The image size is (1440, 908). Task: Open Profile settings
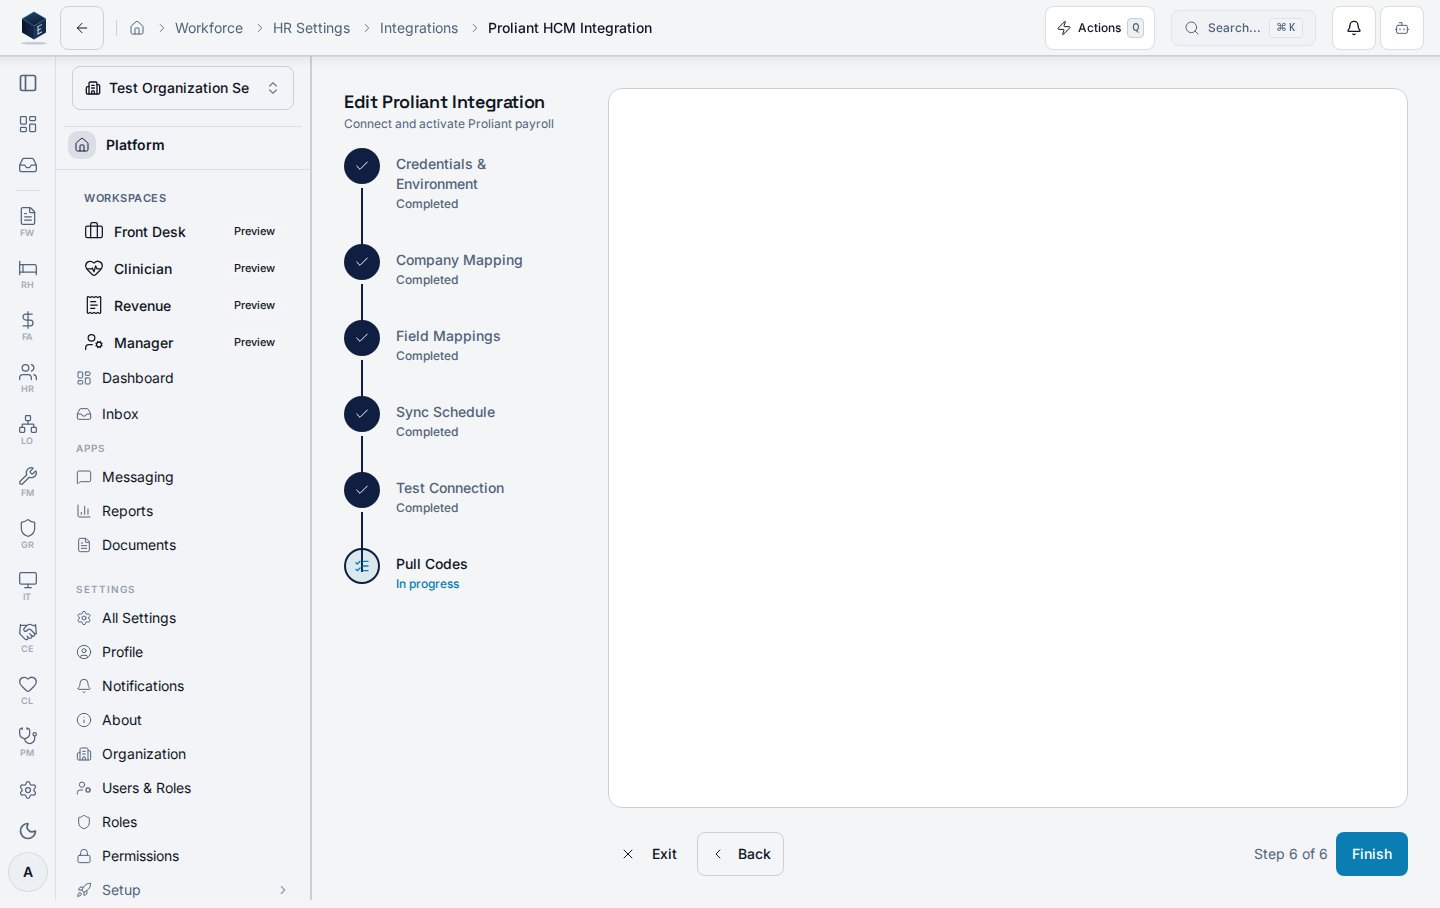(183, 652)
